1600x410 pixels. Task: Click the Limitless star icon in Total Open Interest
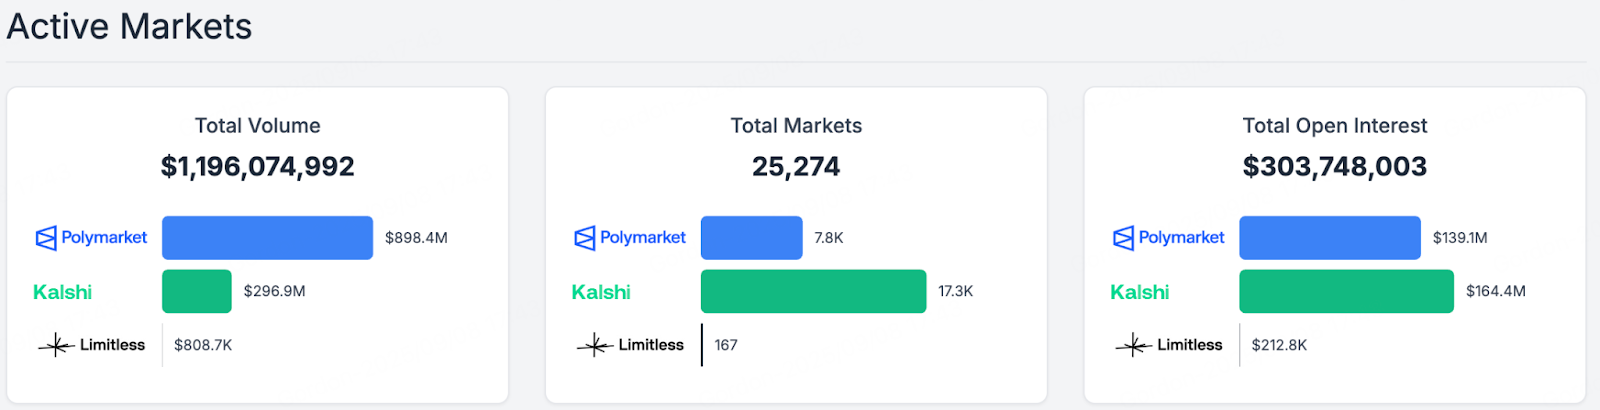tap(1133, 346)
